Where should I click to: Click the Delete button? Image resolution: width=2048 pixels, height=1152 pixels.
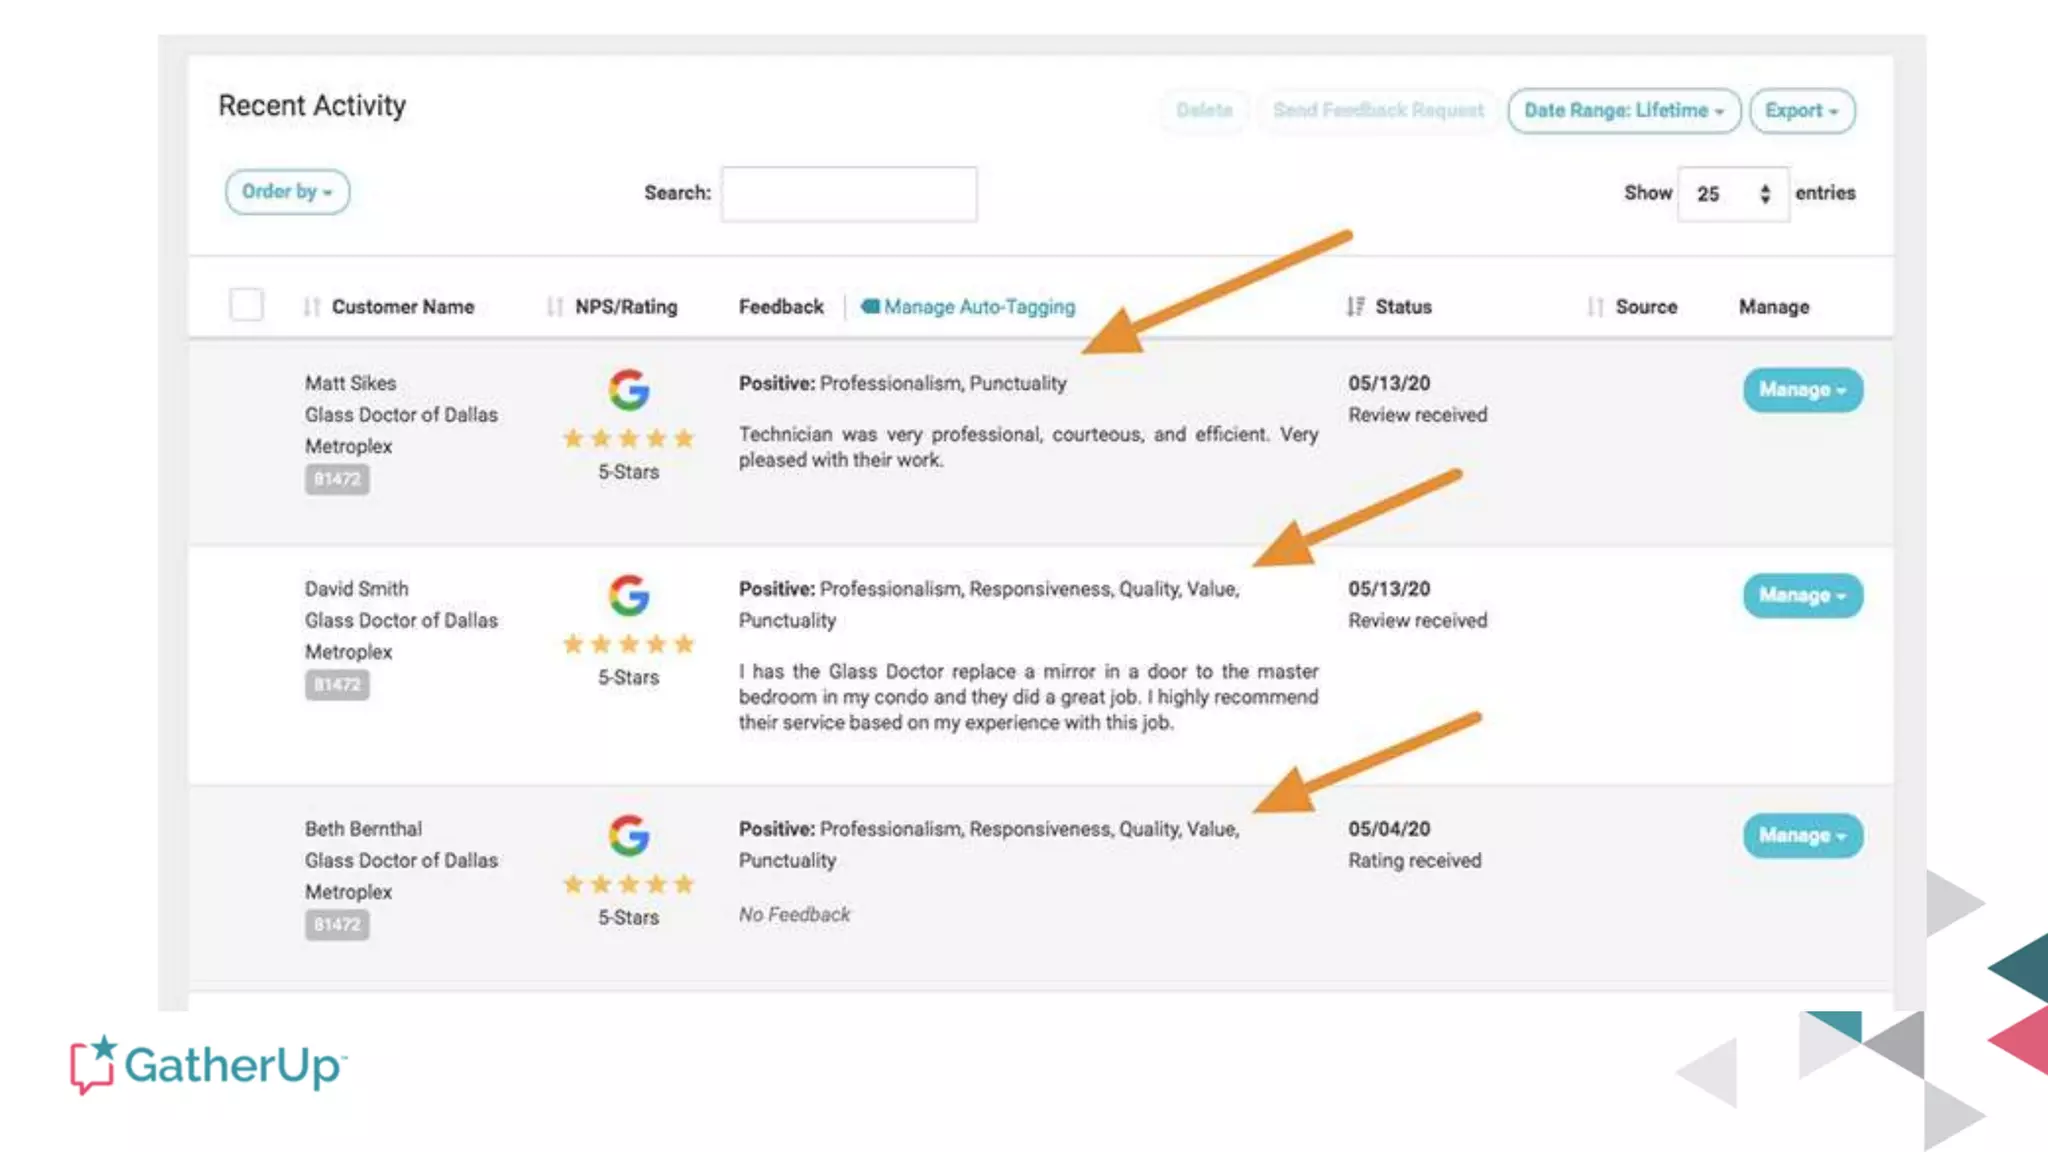pyautogui.click(x=1204, y=111)
